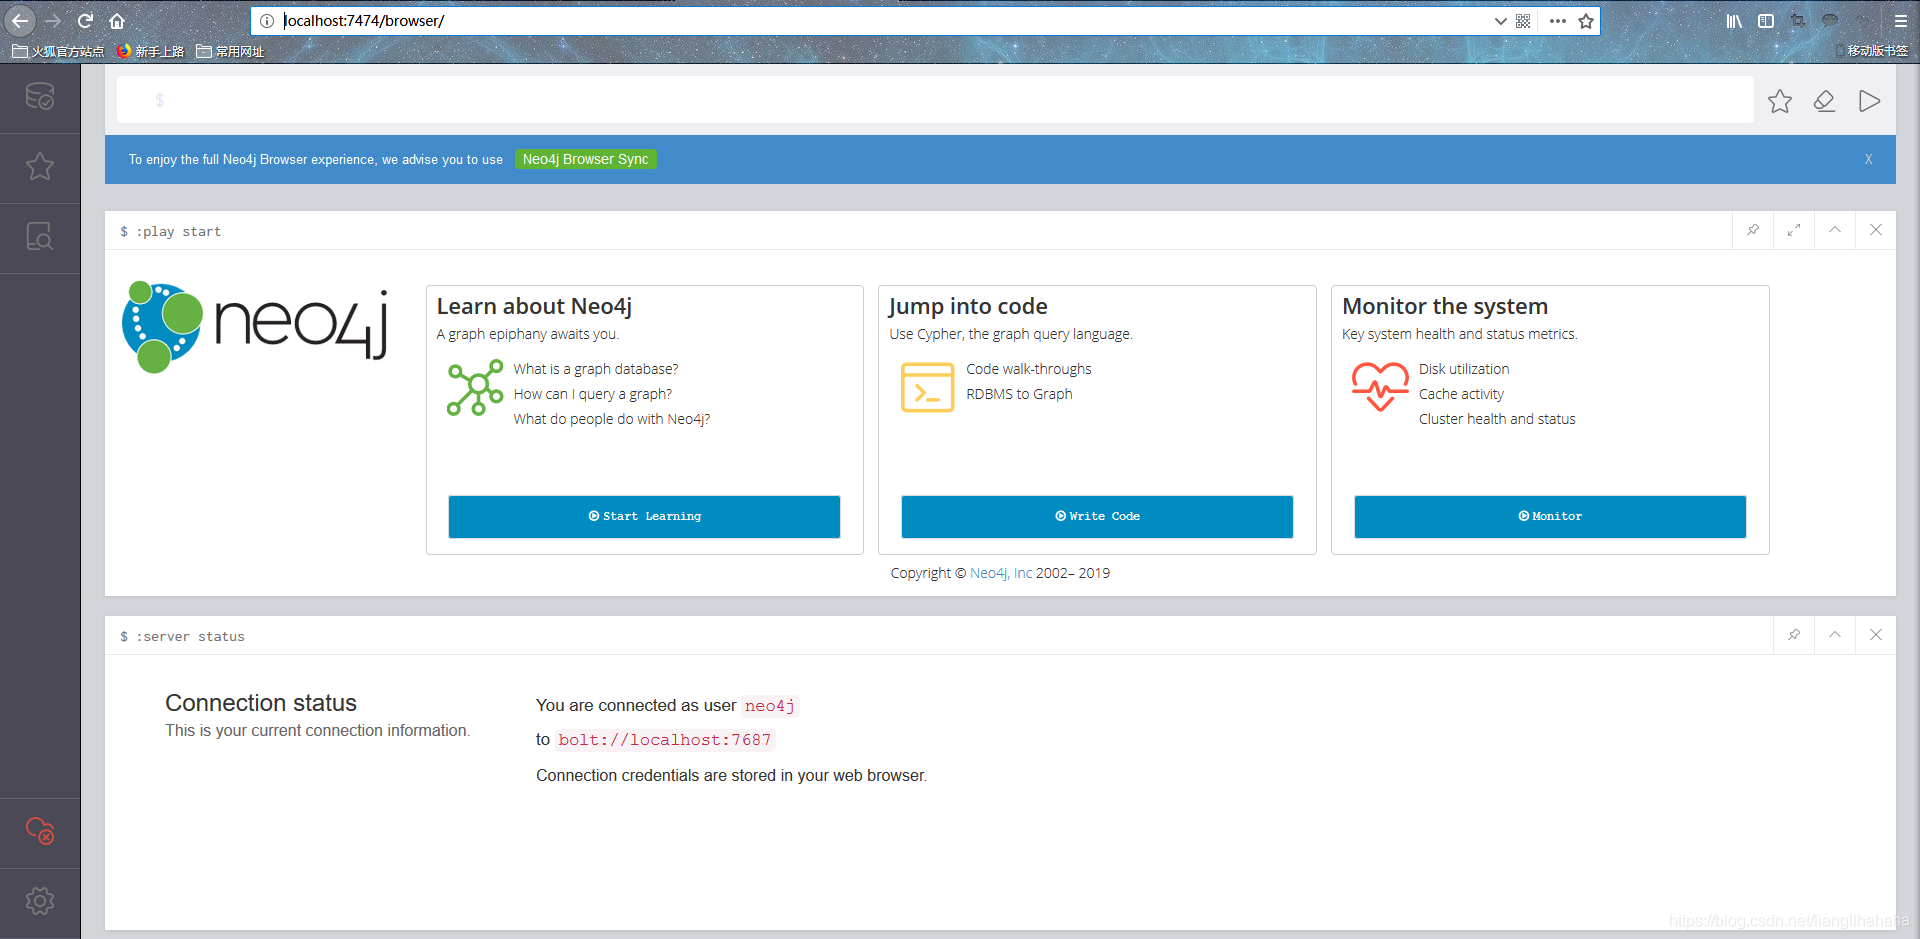Image resolution: width=1920 pixels, height=939 pixels.
Task: Open the URL bar history dropdown arrow
Action: [1500, 21]
